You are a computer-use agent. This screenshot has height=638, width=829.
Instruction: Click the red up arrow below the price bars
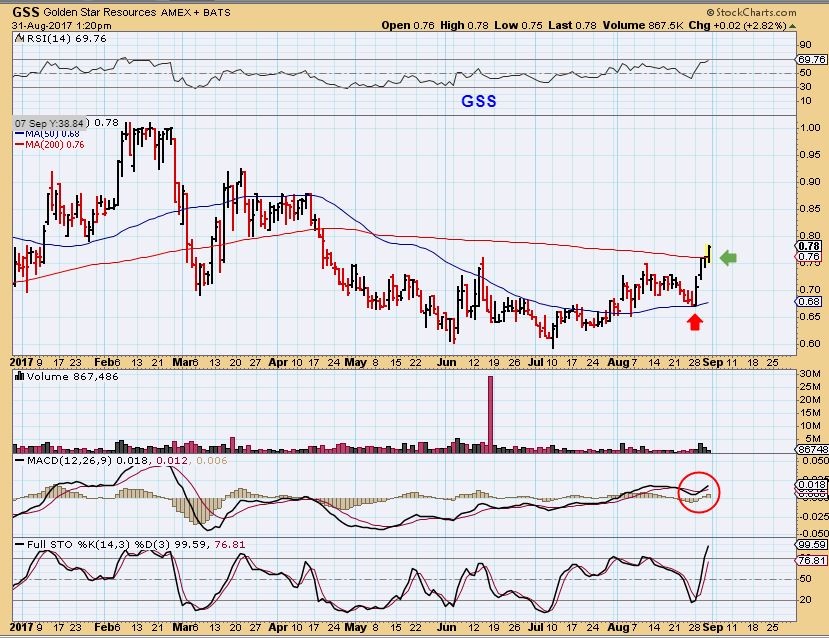[696, 321]
